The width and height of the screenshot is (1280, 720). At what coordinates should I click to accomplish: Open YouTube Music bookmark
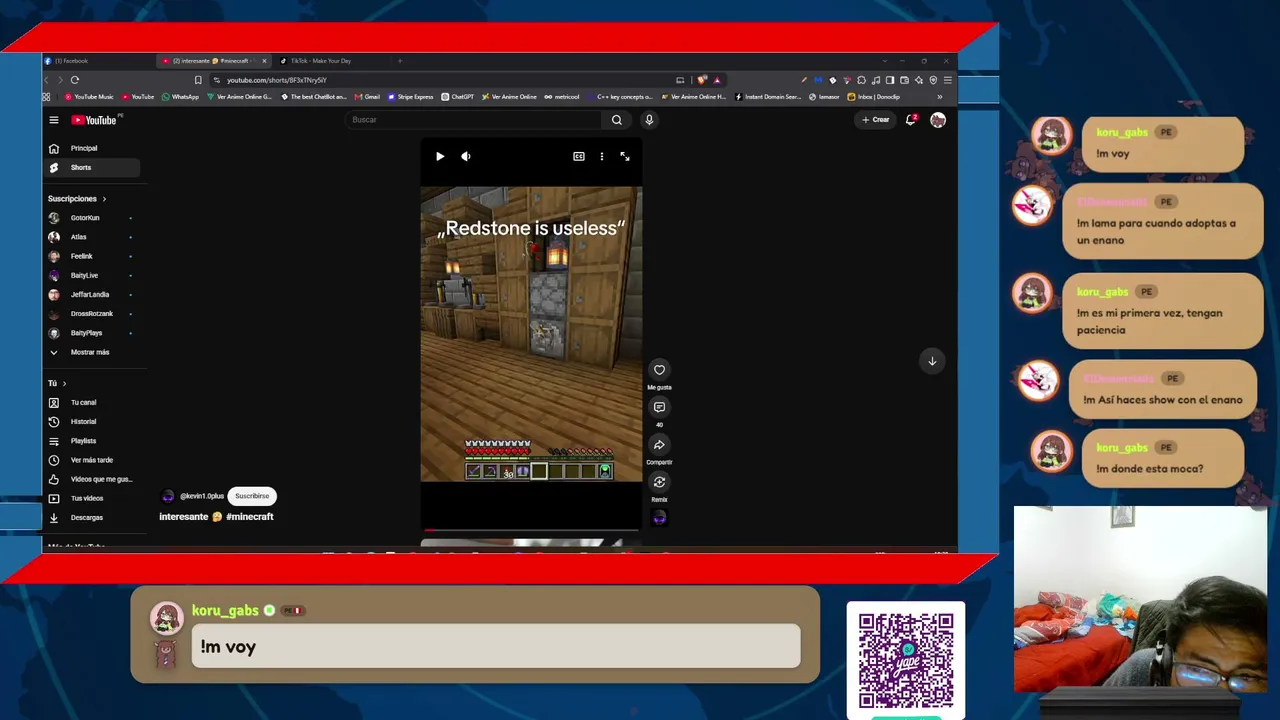[x=89, y=97]
